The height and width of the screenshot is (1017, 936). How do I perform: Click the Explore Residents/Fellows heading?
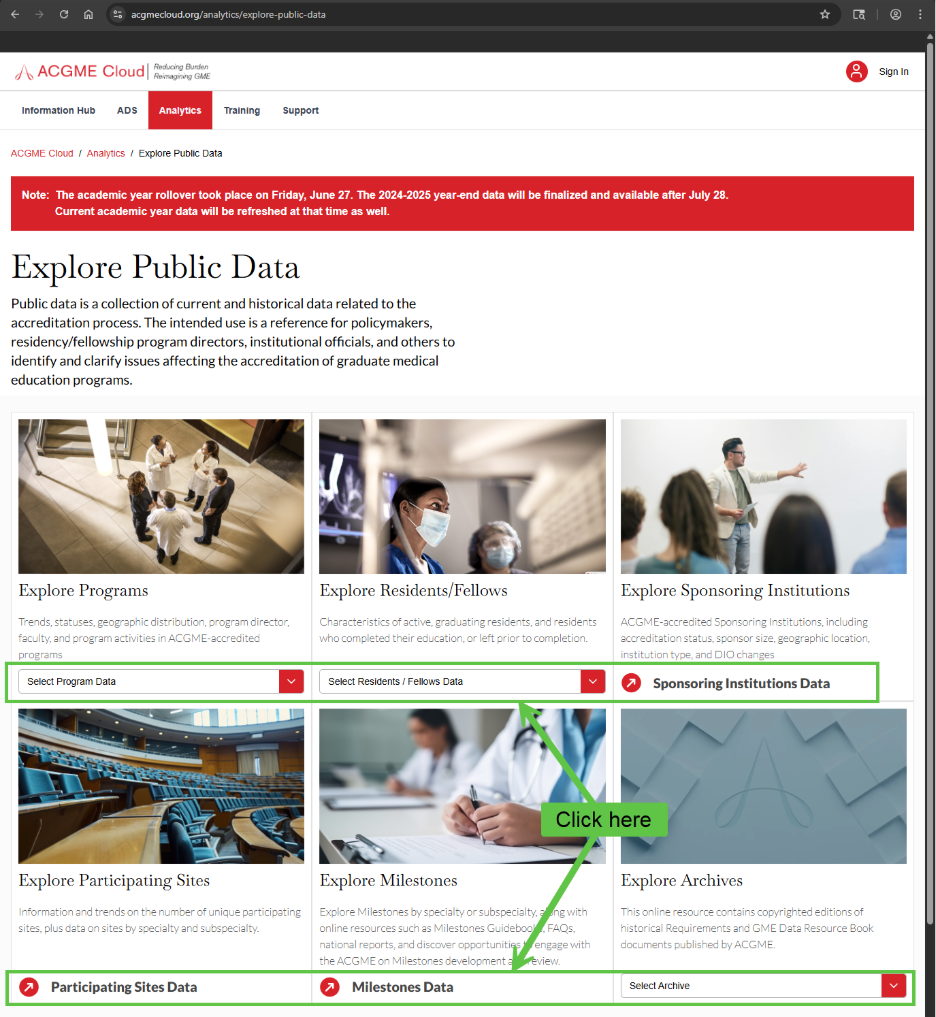coord(413,591)
